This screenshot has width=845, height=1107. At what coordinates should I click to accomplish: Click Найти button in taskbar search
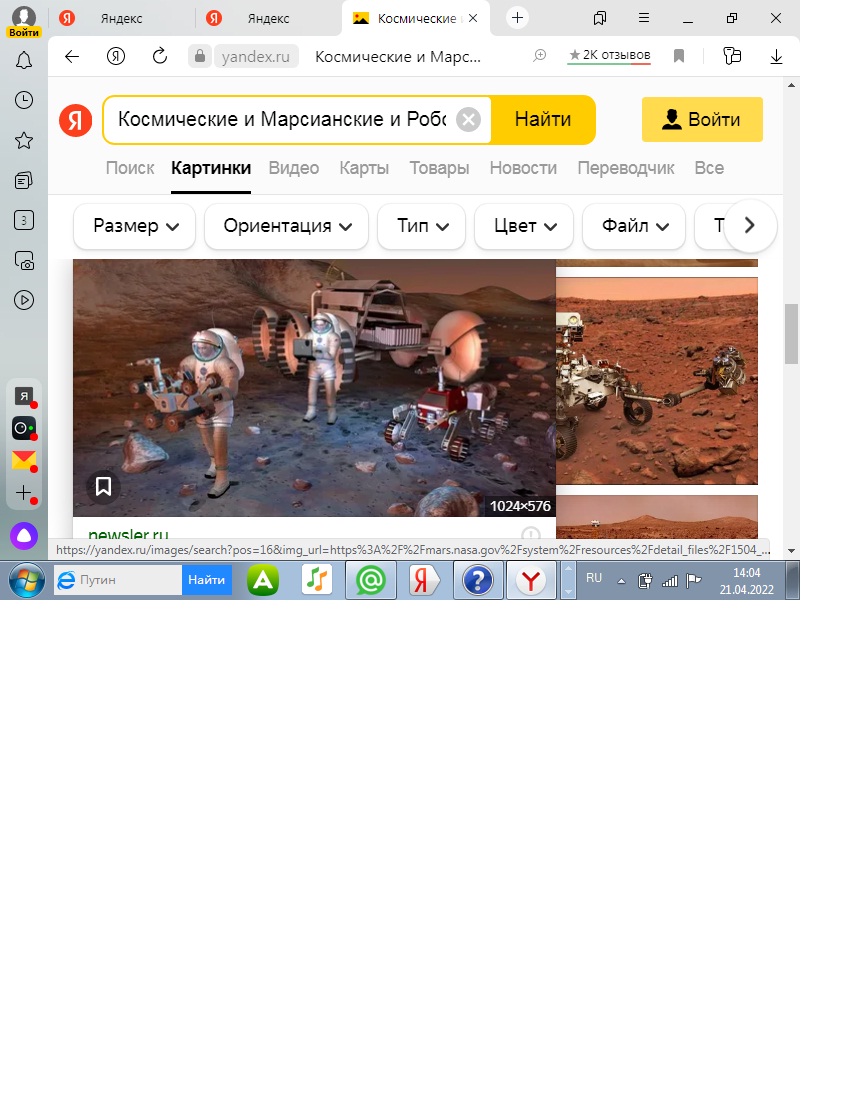coord(206,580)
